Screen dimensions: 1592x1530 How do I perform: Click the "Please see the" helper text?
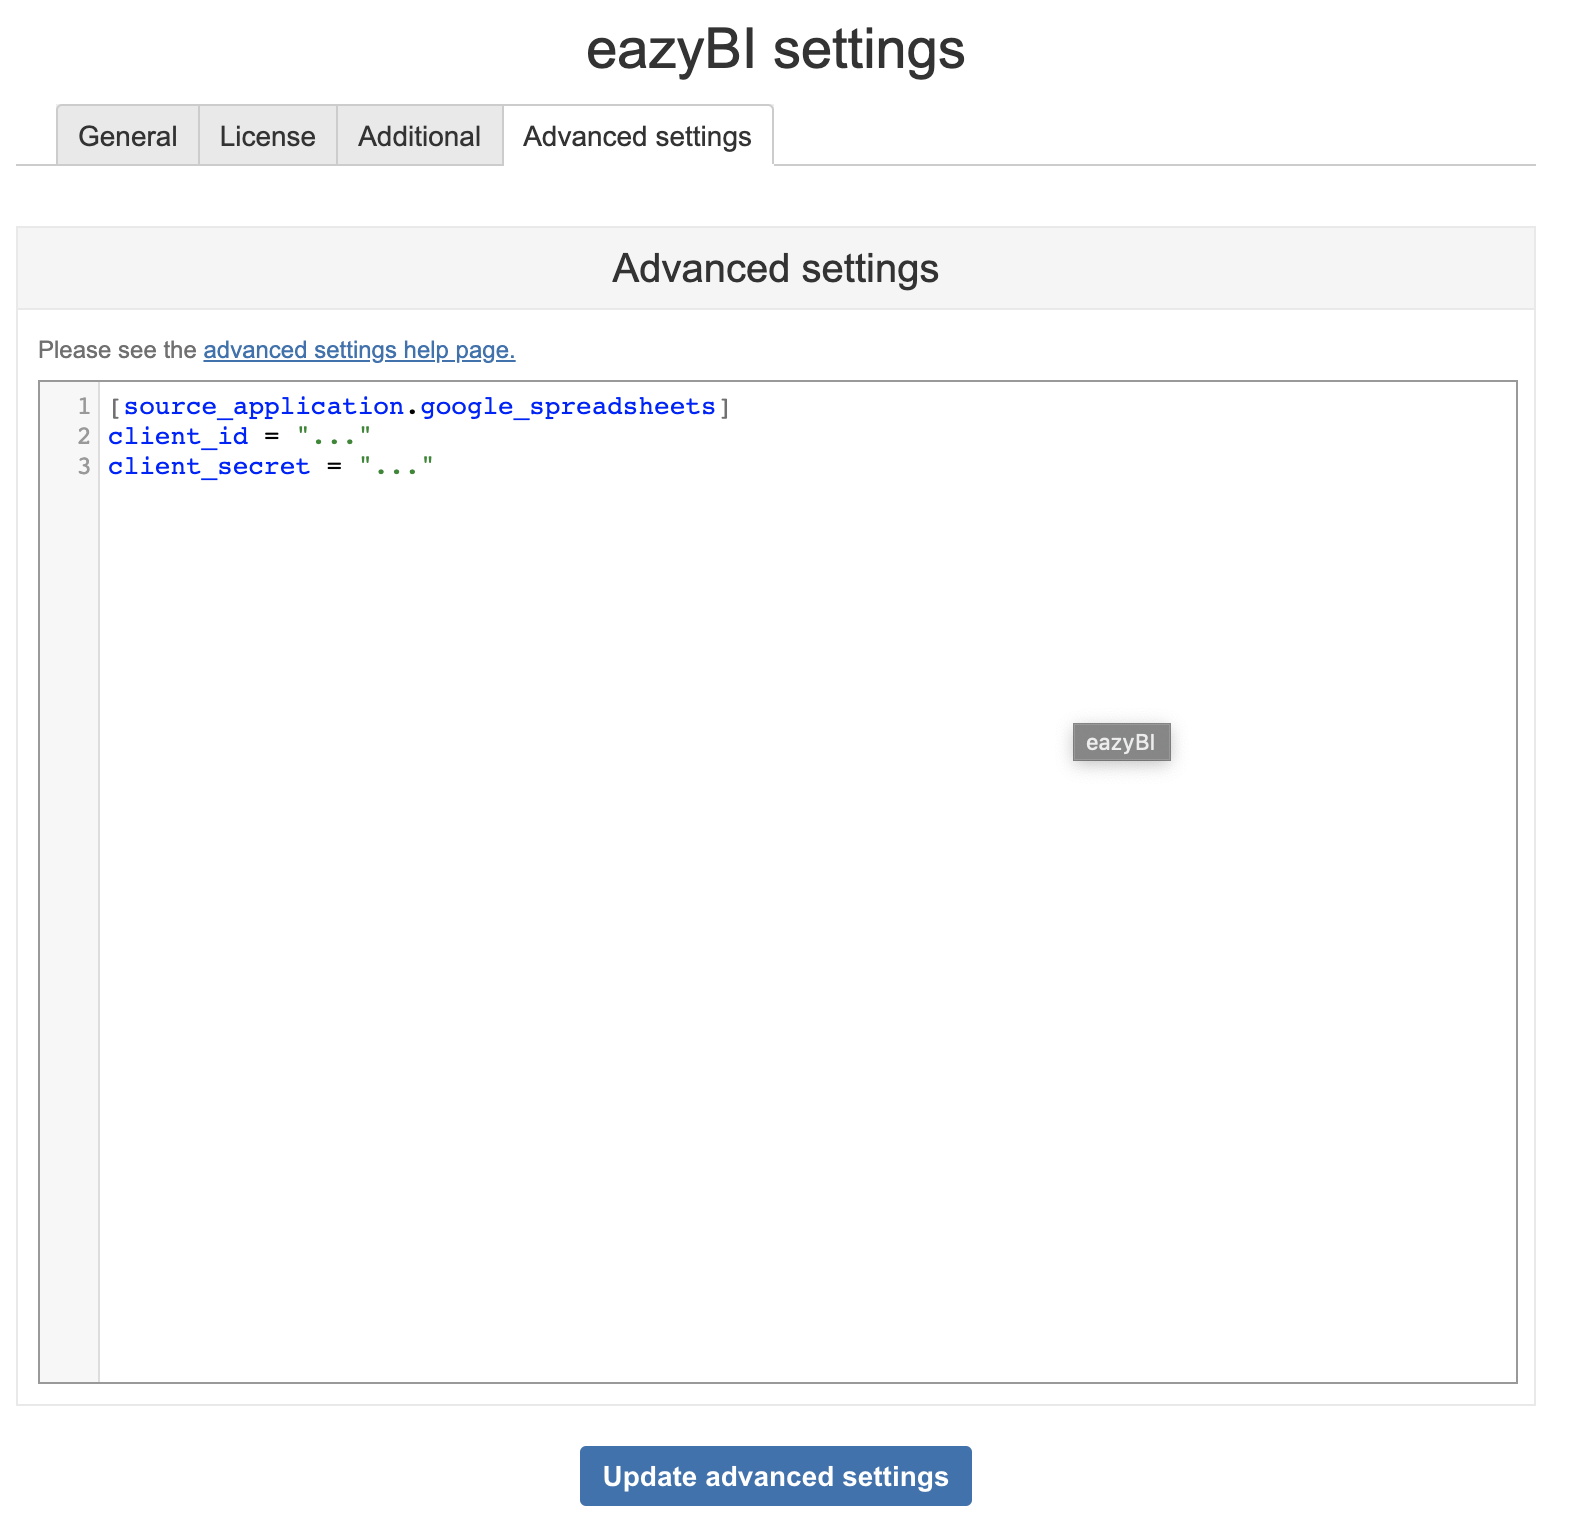tap(117, 350)
